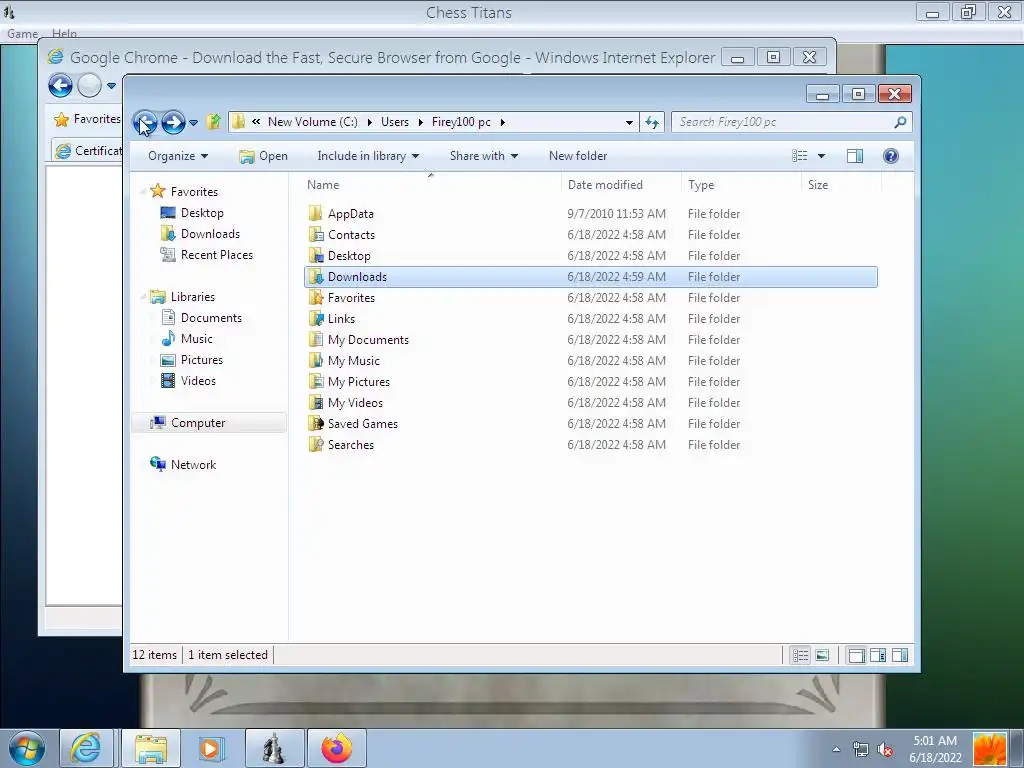The width and height of the screenshot is (1024, 768).
Task: Switch to large icons view in status bar
Action: click(822, 655)
